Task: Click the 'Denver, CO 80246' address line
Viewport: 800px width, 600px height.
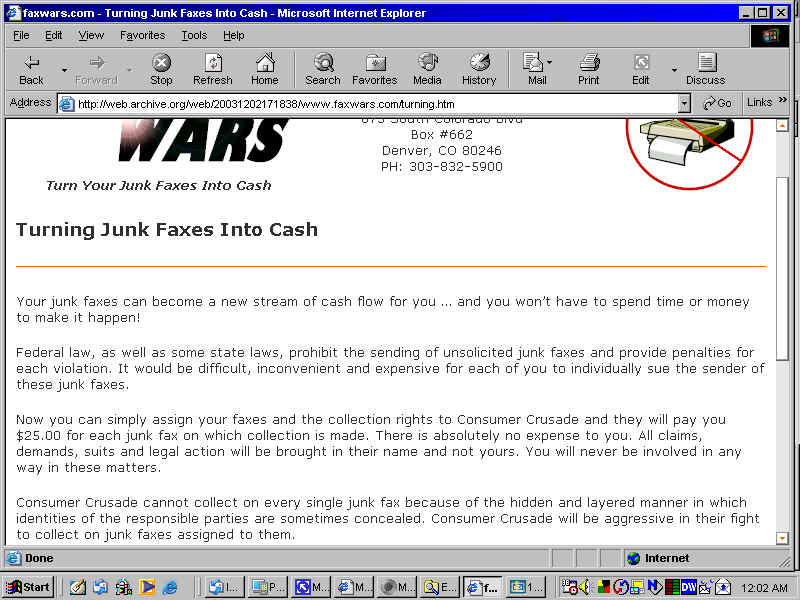Action: [442, 151]
